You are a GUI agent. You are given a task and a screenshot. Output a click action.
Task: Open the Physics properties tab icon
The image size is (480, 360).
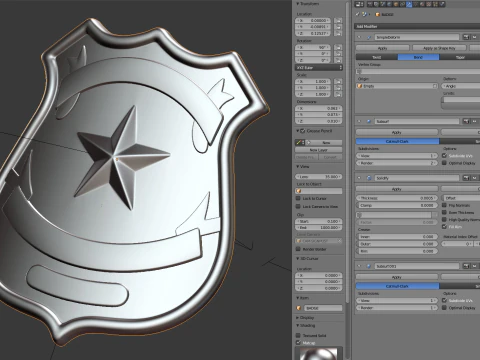pos(442,4)
